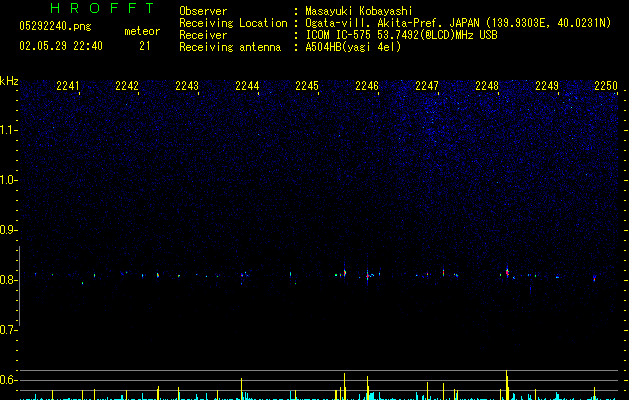Click time marker 2241
The height and width of the screenshot is (400, 629).
point(68,86)
